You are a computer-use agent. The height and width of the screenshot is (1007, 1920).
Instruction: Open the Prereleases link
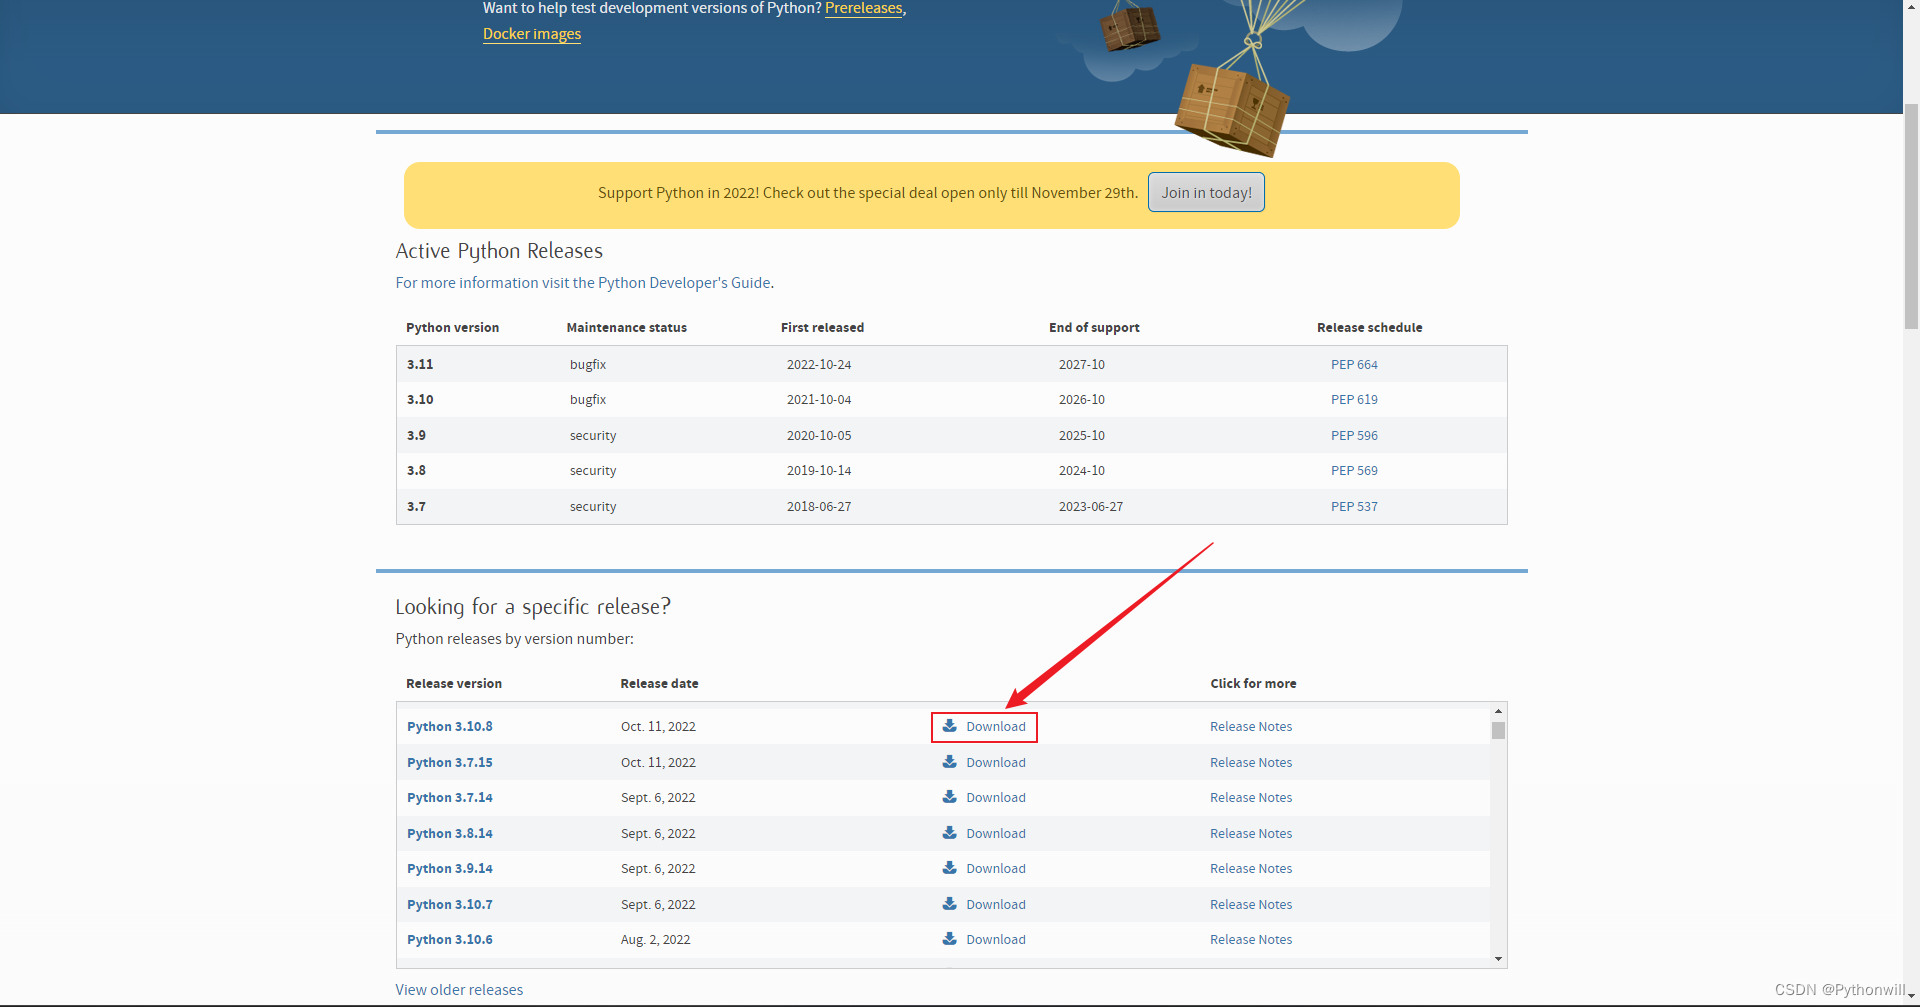pyautogui.click(x=864, y=8)
